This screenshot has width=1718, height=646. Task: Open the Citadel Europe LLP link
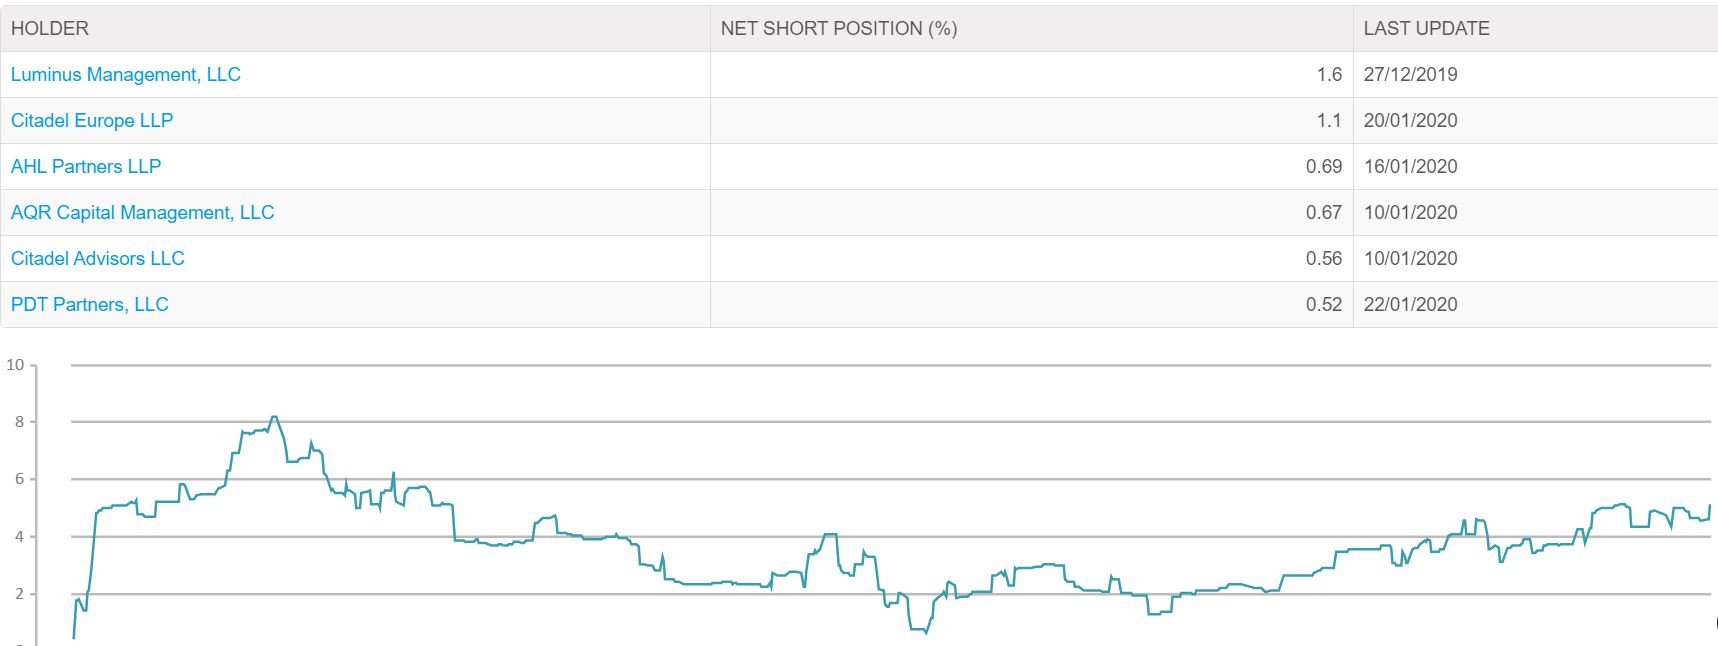tap(92, 121)
